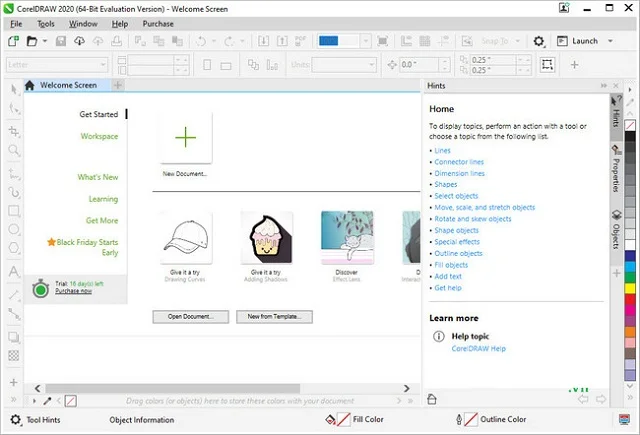Open the CorelDRAW Help link
This screenshot has width=640, height=435.
click(x=478, y=348)
